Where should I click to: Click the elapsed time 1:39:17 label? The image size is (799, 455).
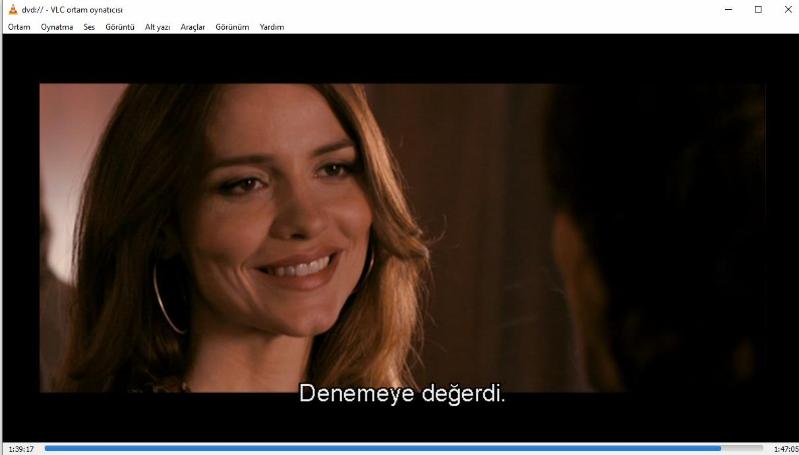coord(21,449)
